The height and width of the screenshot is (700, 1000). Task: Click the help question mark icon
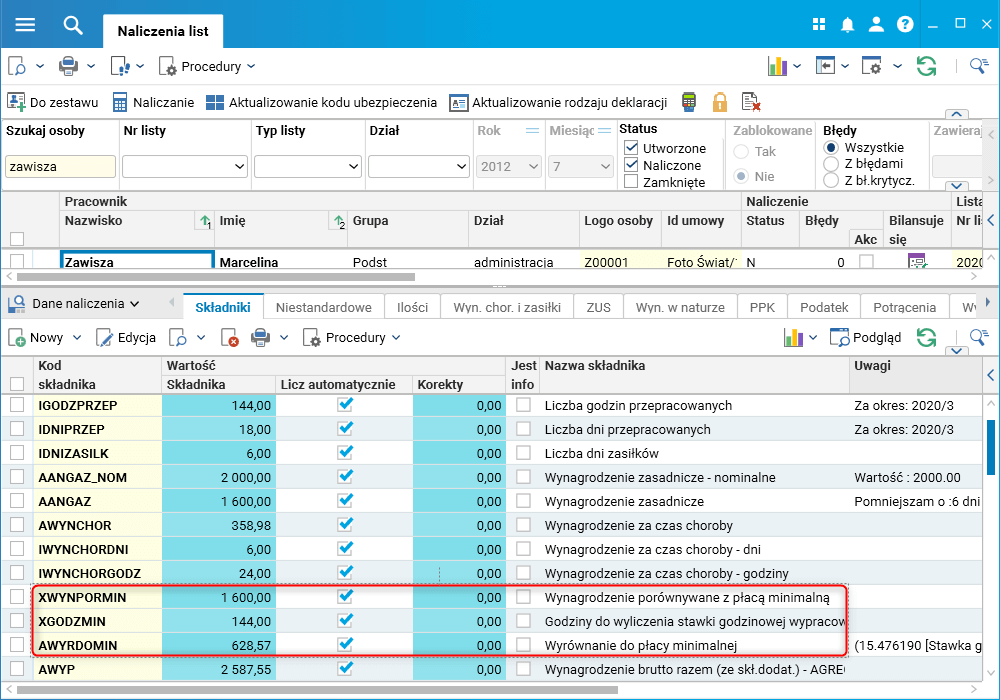905,25
